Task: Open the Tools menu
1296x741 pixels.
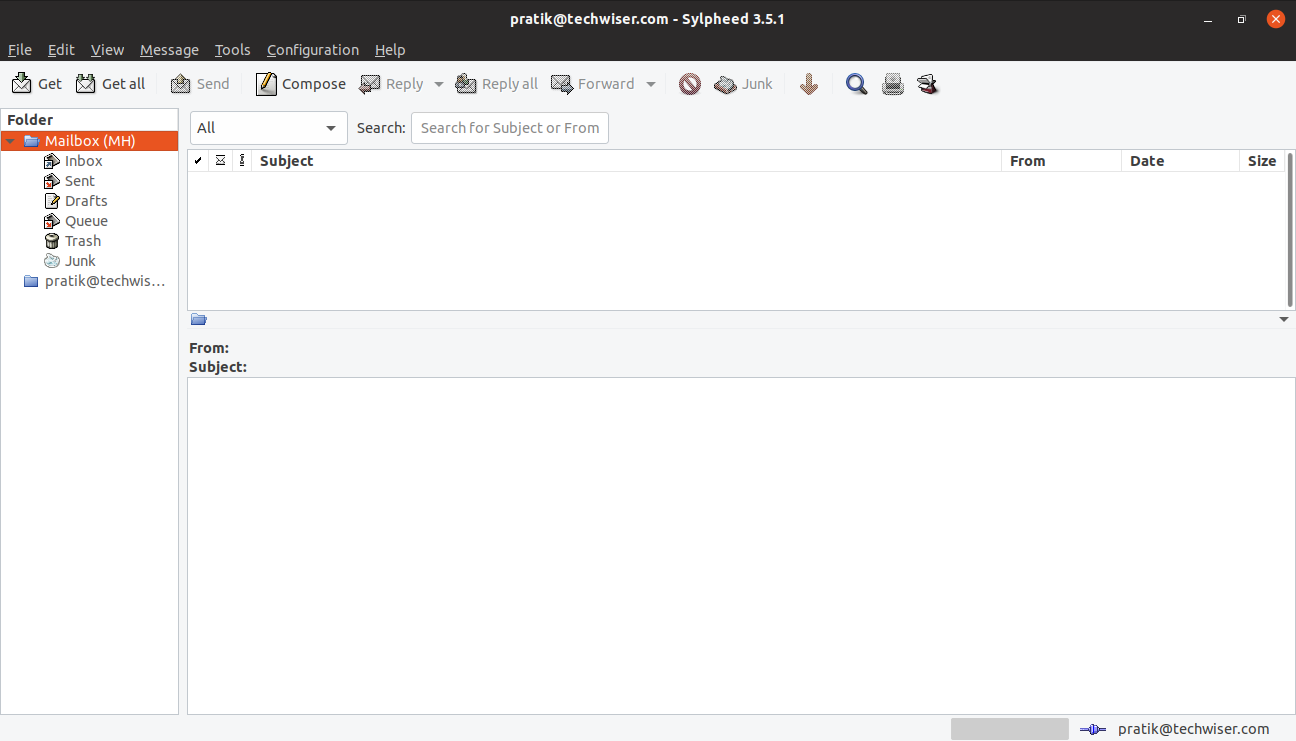Action: (233, 50)
